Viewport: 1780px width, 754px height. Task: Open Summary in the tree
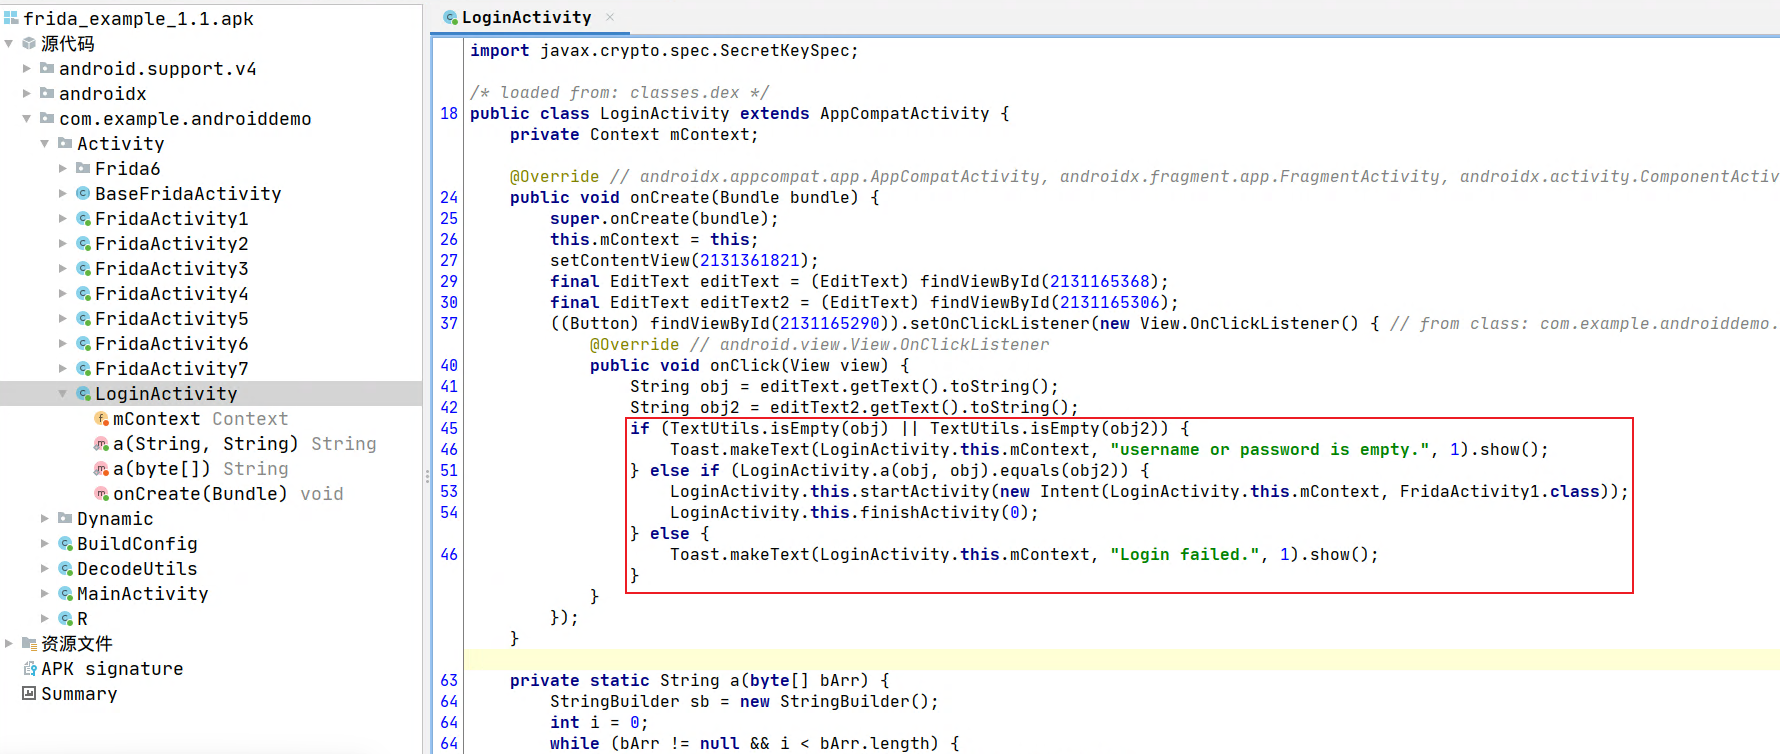coord(79,693)
